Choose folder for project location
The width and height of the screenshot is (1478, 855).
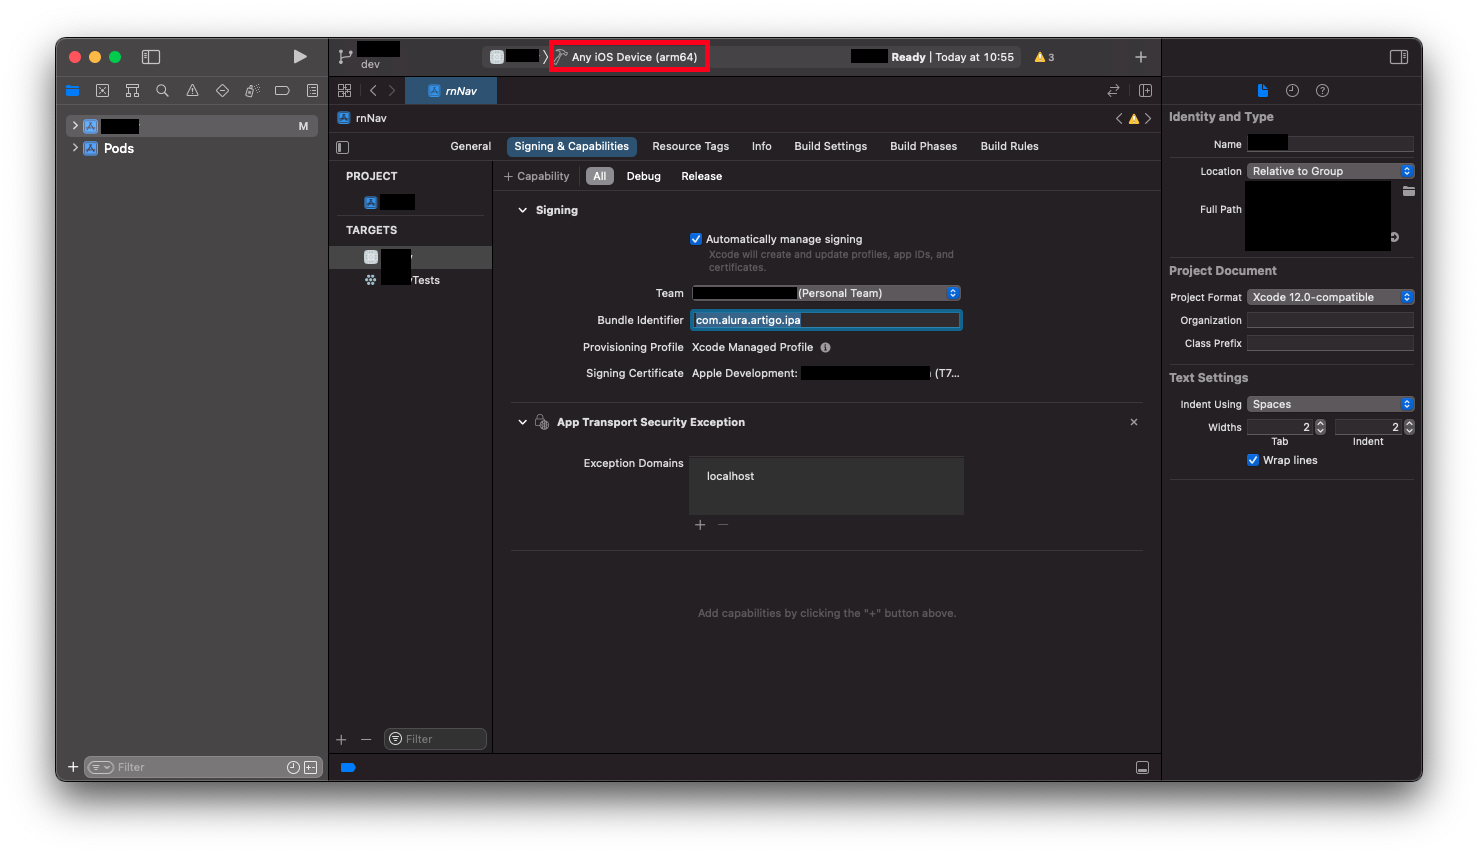[x=1408, y=191]
